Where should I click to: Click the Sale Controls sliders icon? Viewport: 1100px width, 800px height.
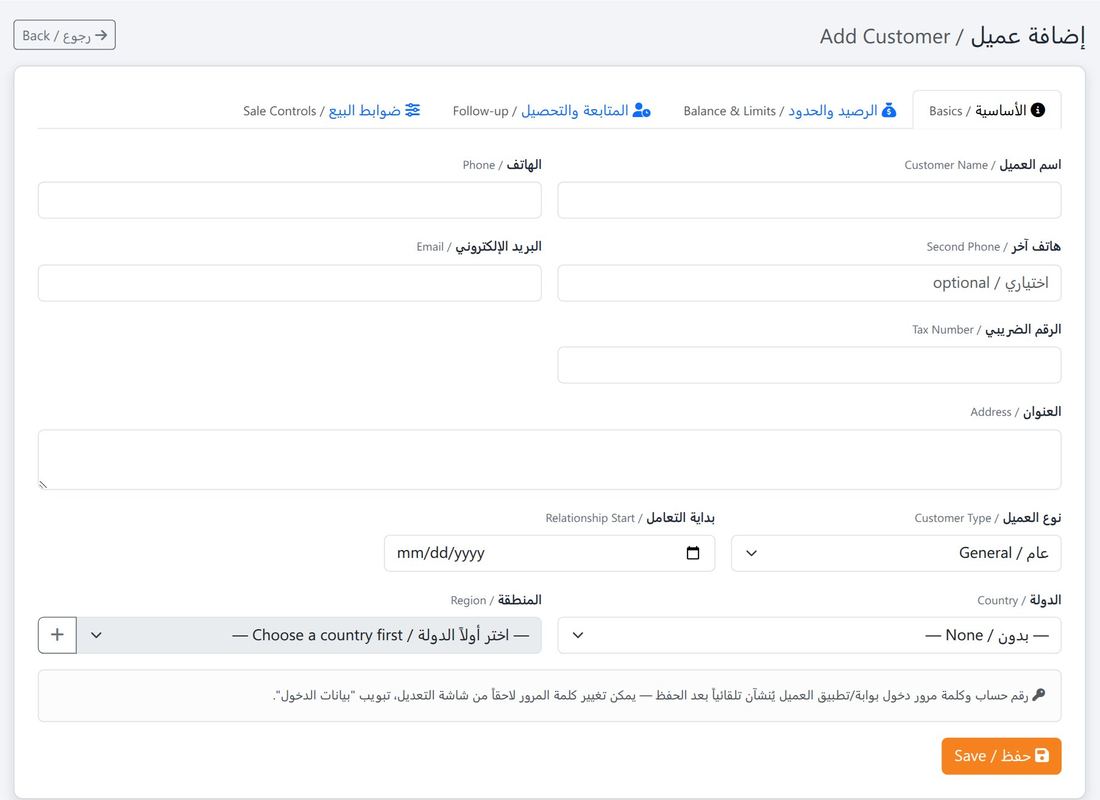coord(412,110)
